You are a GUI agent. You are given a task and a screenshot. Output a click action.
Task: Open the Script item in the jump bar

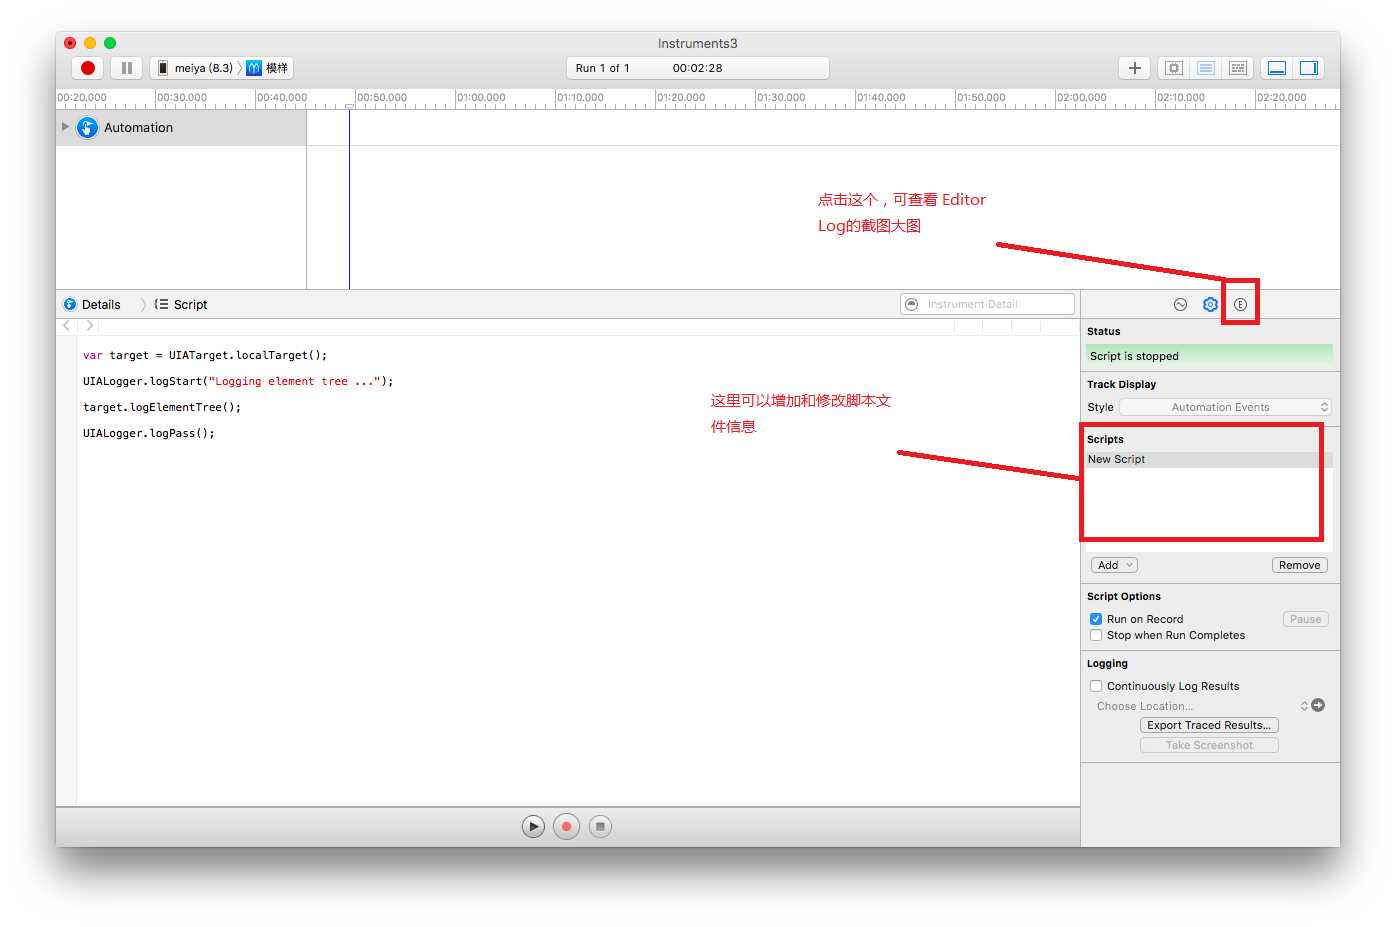click(181, 304)
